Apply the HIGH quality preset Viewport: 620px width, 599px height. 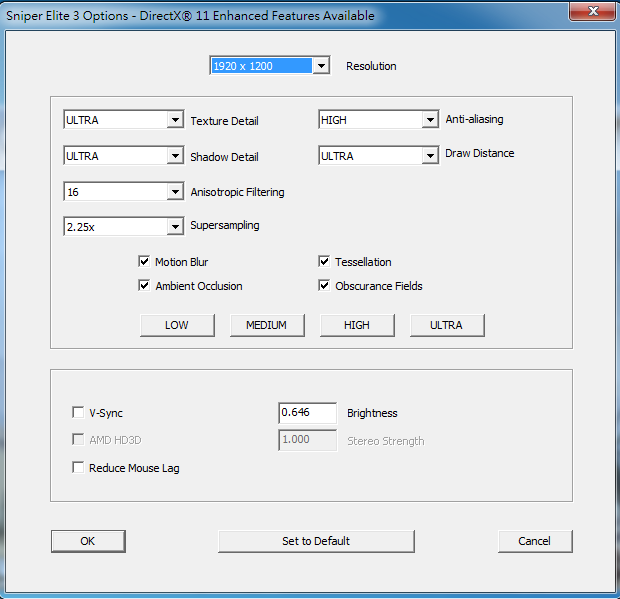click(357, 325)
